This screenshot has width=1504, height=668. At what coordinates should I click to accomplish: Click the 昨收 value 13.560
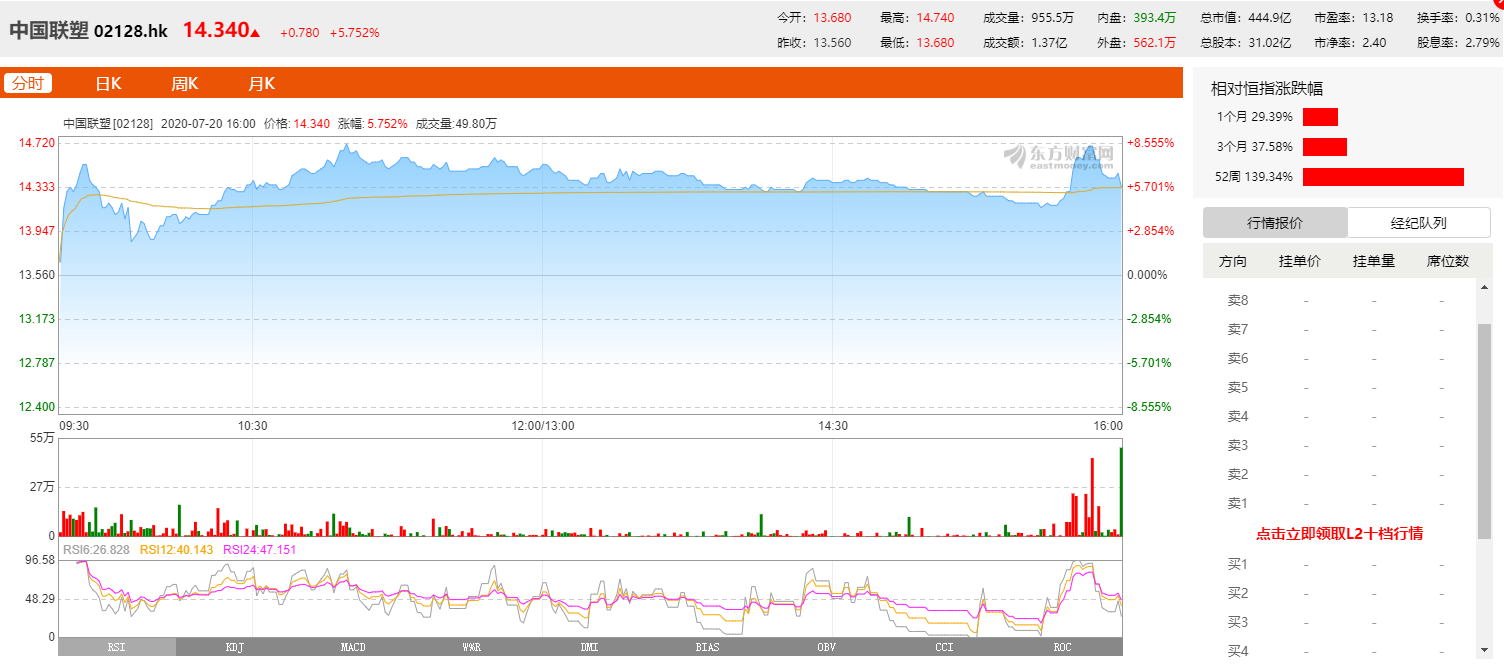tap(832, 43)
